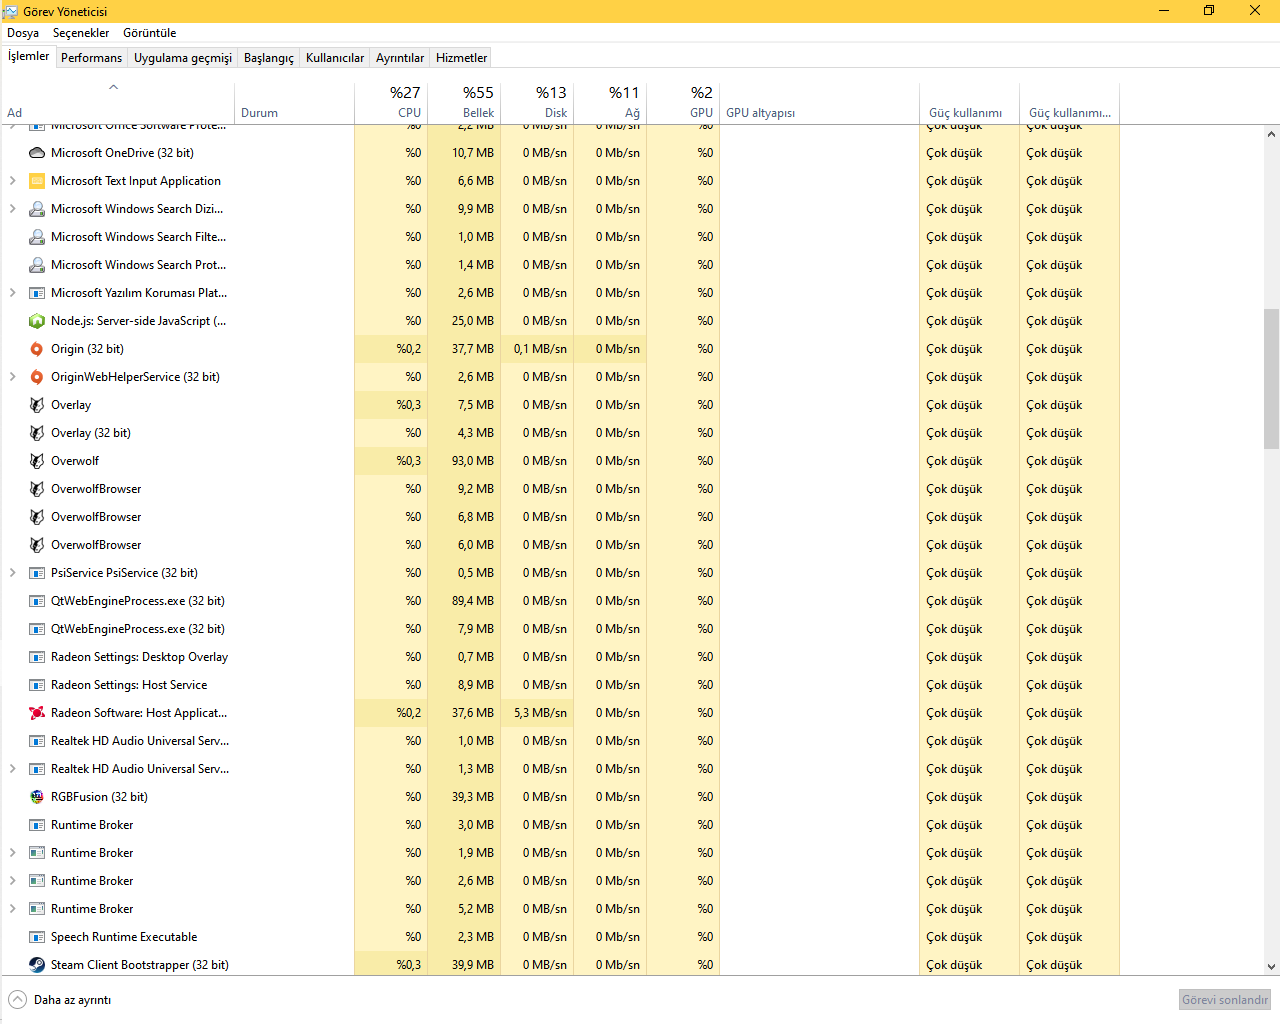Click the 37,7 MB Origin memory cell
Screen dimensions: 1280x1024
tap(464, 349)
